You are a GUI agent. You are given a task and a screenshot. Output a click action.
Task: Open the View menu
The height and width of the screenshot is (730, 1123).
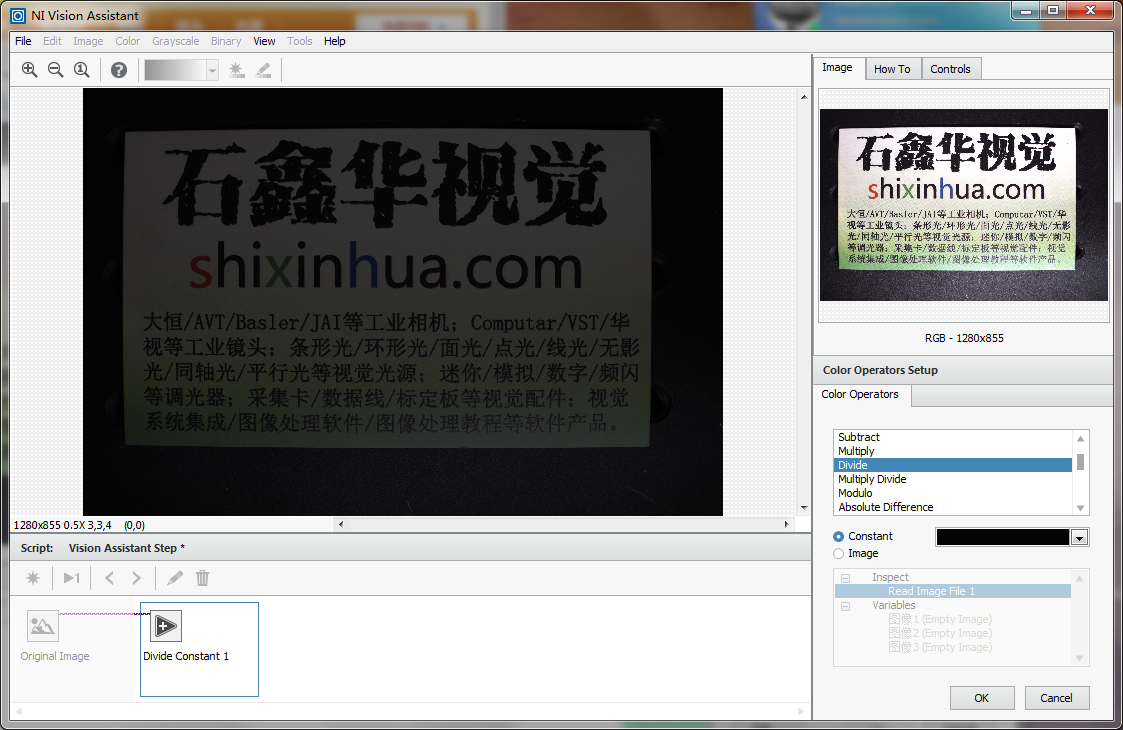tap(264, 41)
